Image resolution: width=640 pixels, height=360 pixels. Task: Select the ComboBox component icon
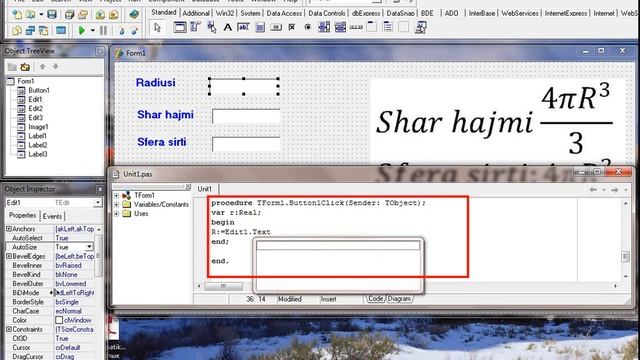[340, 28]
